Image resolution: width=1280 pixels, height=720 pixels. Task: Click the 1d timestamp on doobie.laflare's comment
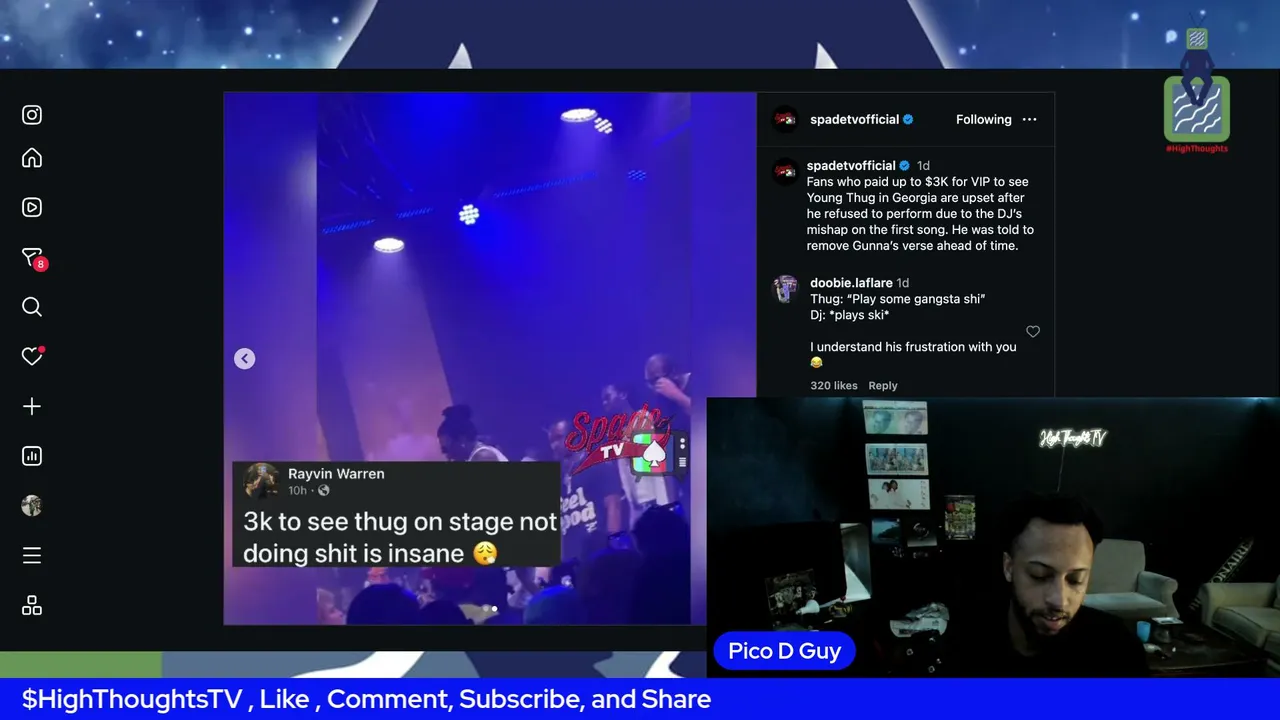pyautogui.click(x=903, y=283)
